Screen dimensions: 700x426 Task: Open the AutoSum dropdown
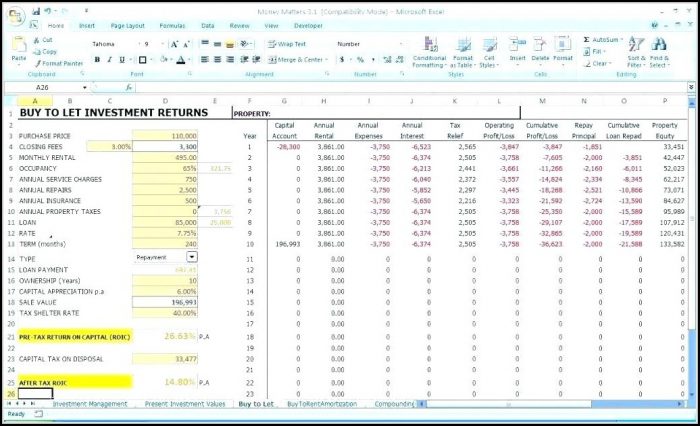pos(621,40)
